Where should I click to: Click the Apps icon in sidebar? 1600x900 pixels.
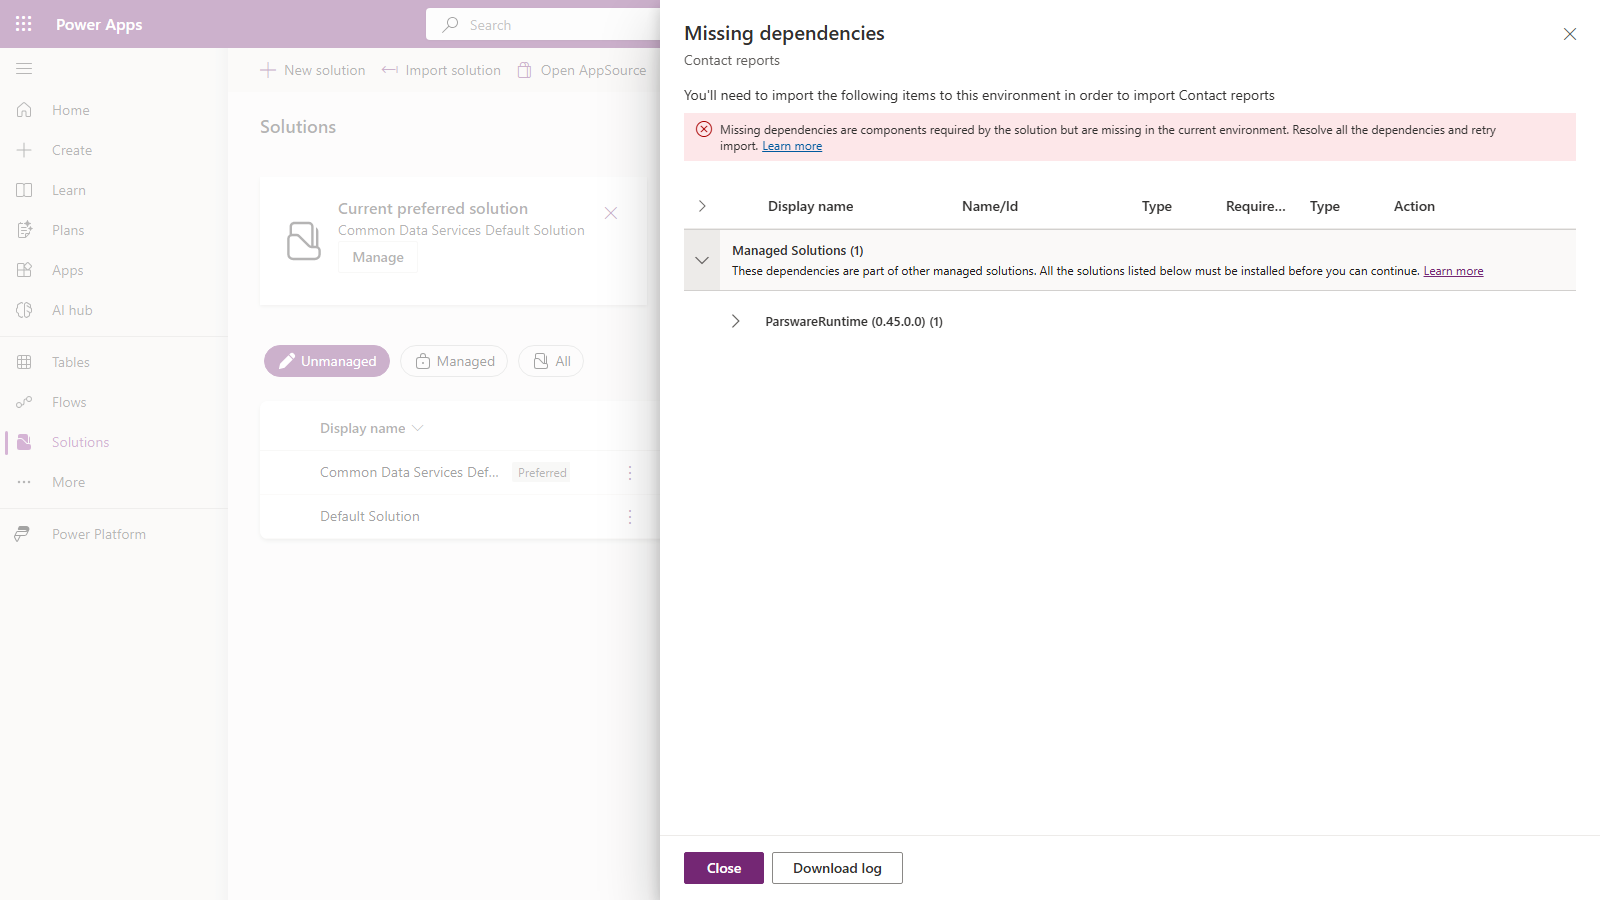click(x=24, y=270)
